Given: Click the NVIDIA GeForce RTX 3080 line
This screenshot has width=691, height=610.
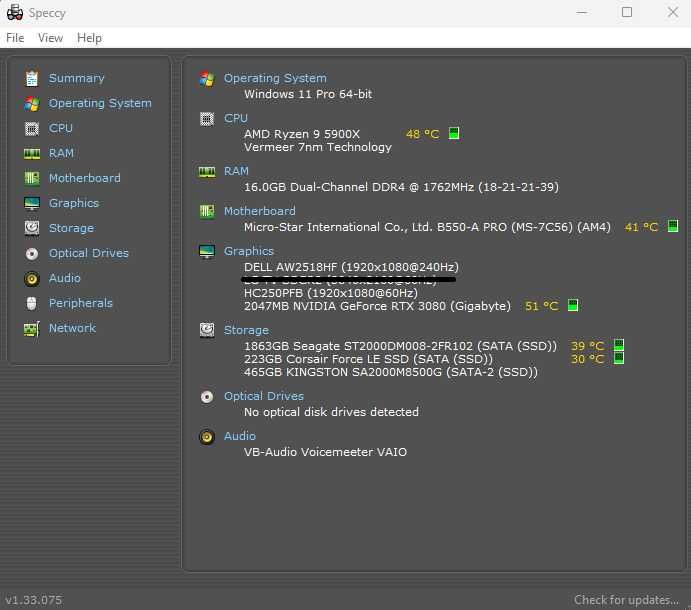Looking at the screenshot, I should (377, 306).
